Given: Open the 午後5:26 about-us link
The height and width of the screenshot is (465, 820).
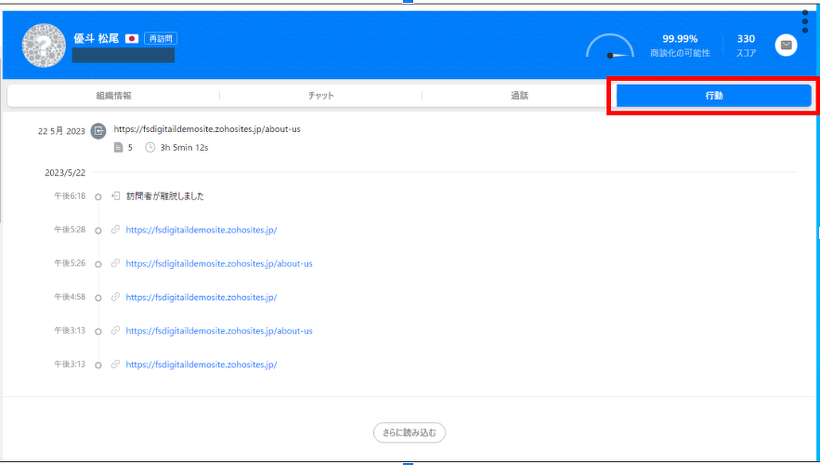Looking at the screenshot, I should click(x=219, y=264).
